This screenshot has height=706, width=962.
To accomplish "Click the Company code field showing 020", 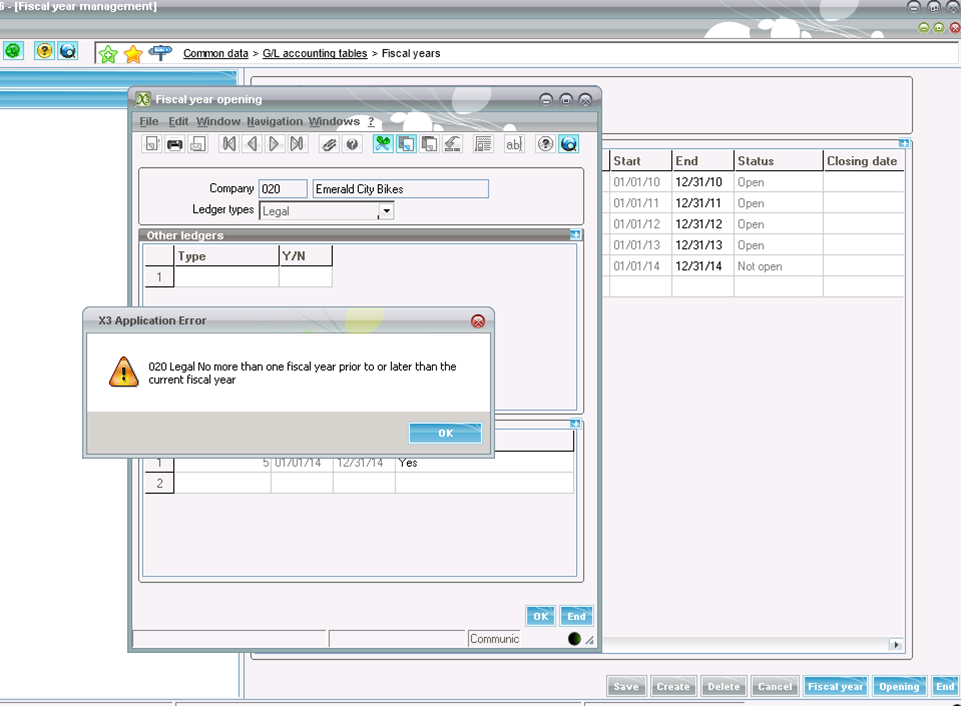I will (283, 189).
